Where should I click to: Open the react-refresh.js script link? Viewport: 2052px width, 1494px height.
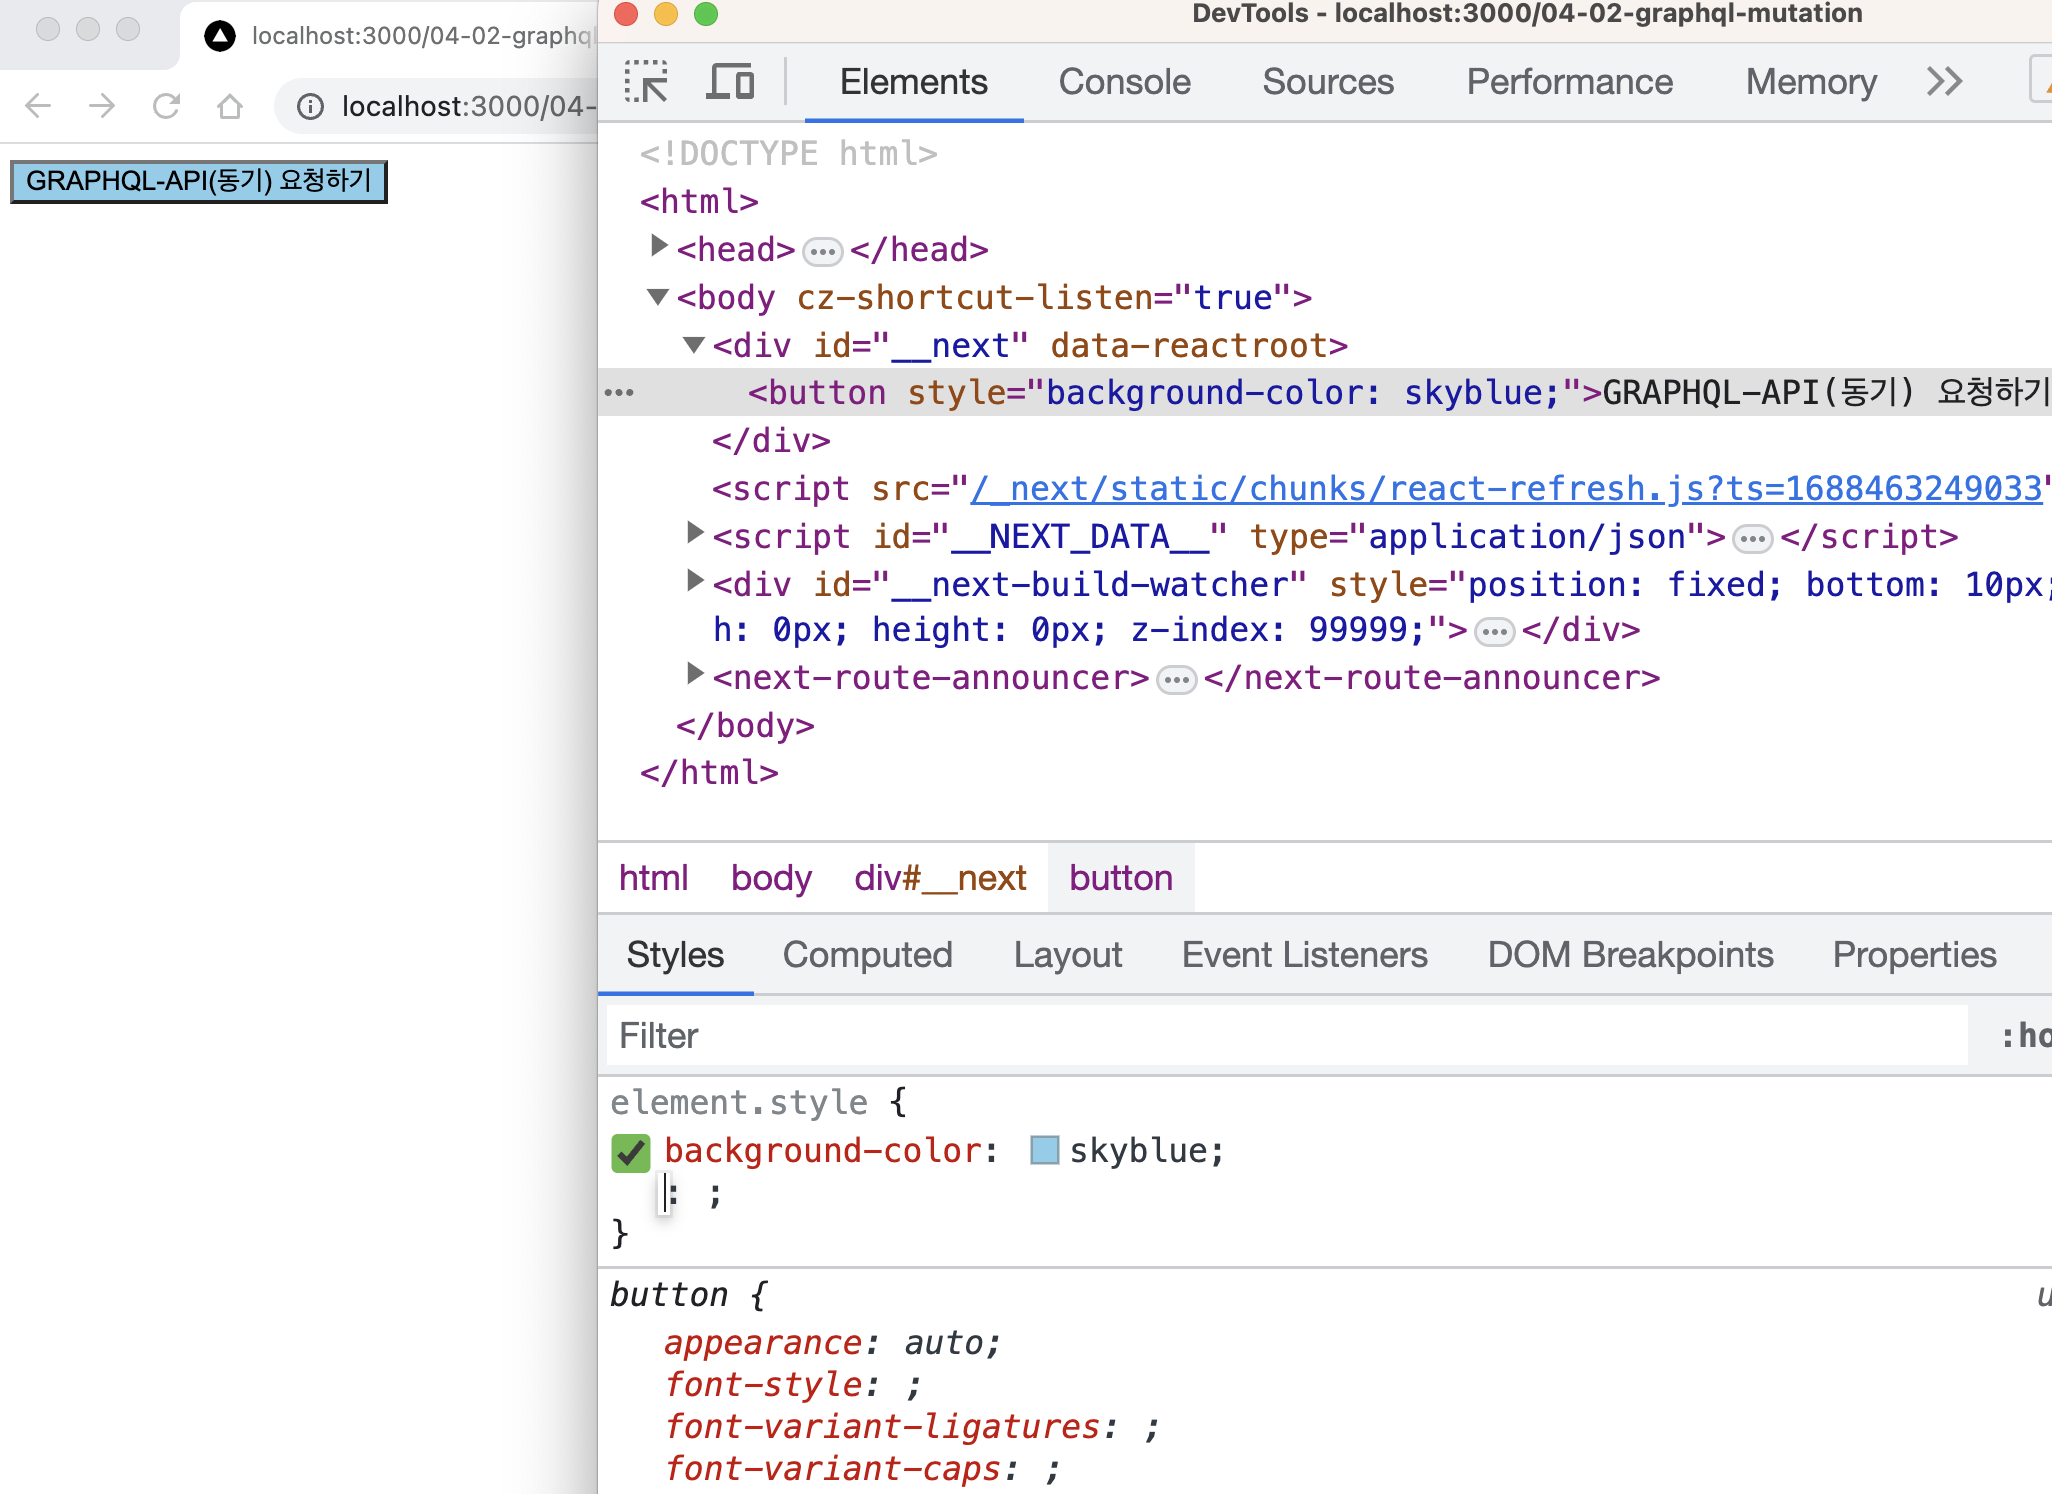(x=1505, y=489)
